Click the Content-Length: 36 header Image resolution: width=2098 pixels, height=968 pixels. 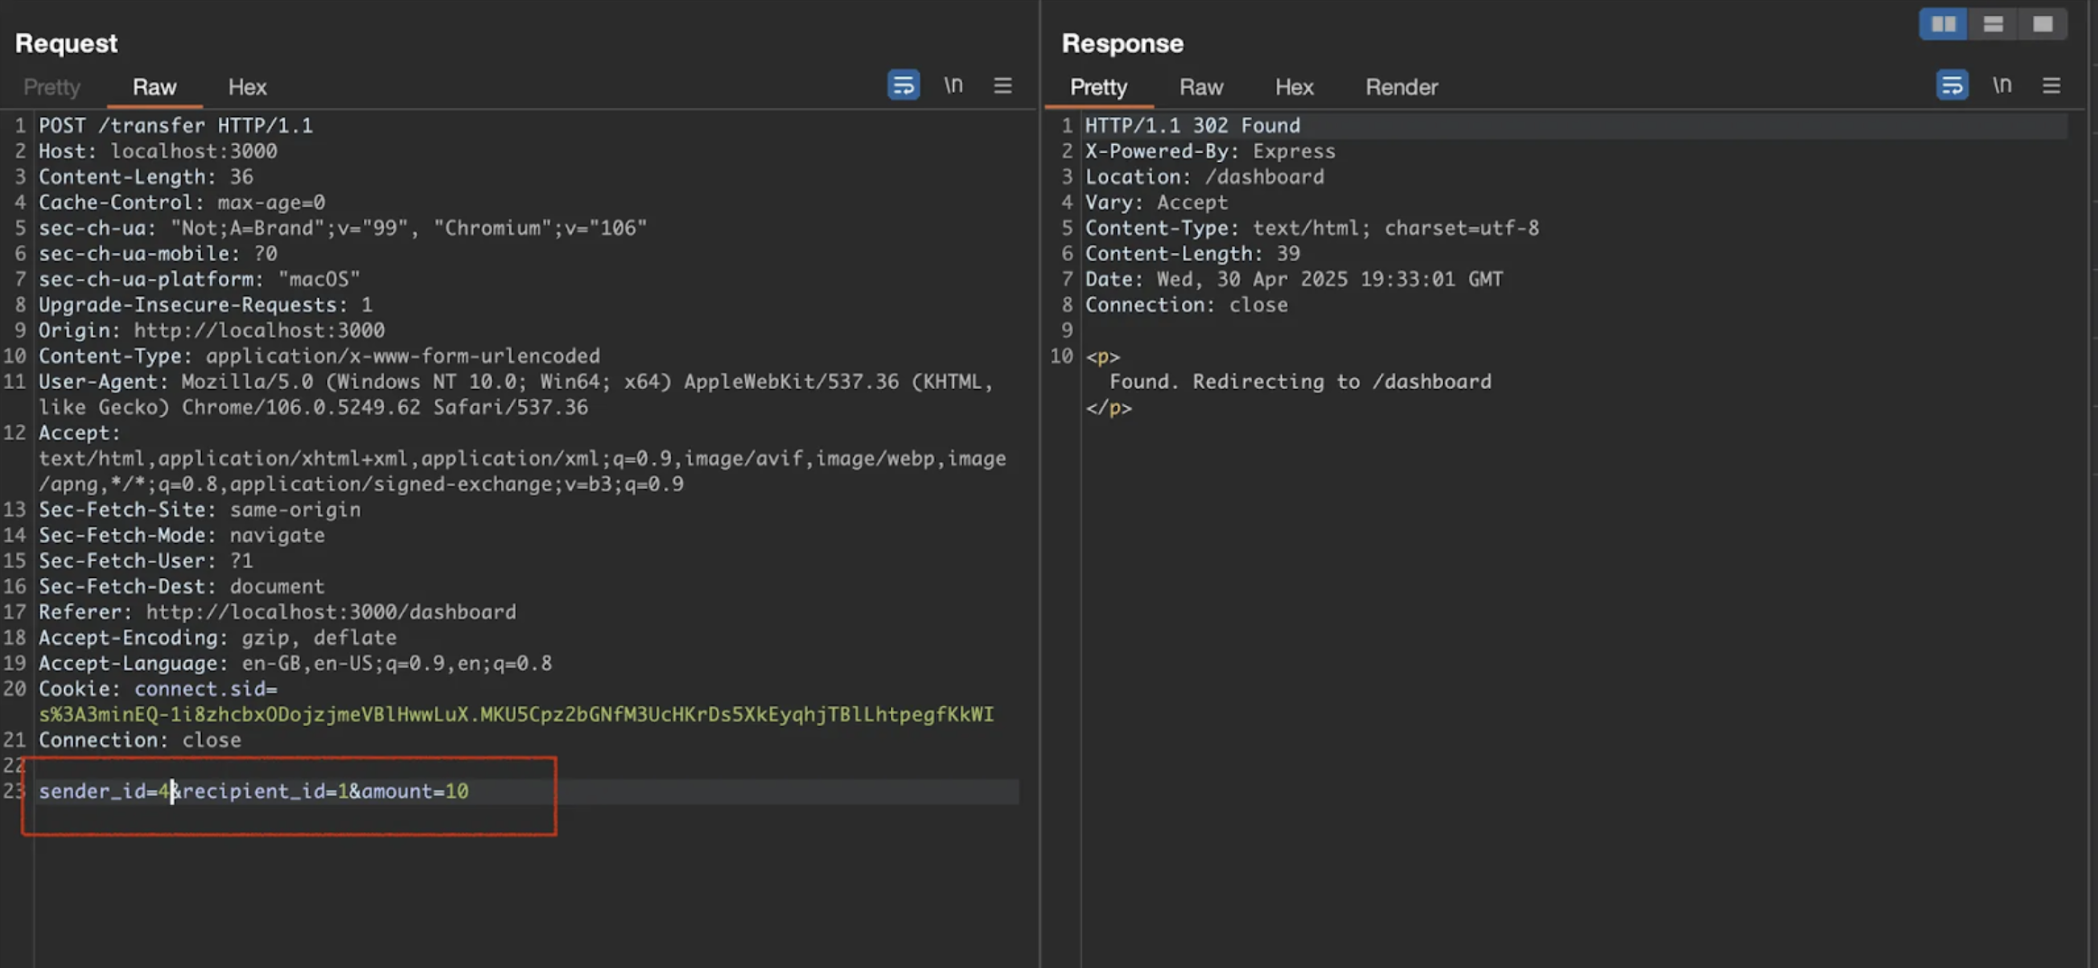tap(146, 177)
